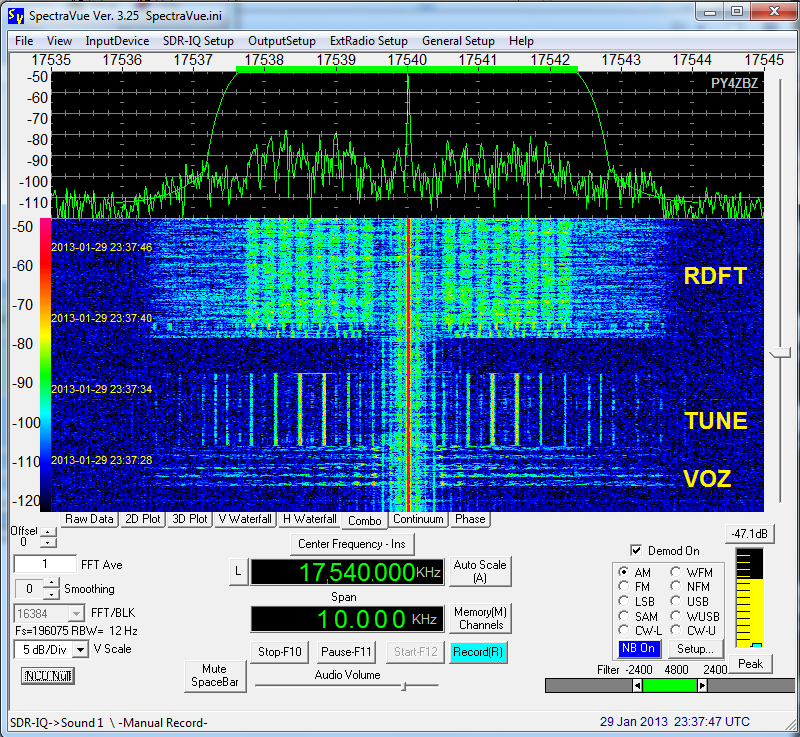Image resolution: width=800 pixels, height=737 pixels.
Task: Uncheck the Demod On checkbox
Action: coord(636,550)
